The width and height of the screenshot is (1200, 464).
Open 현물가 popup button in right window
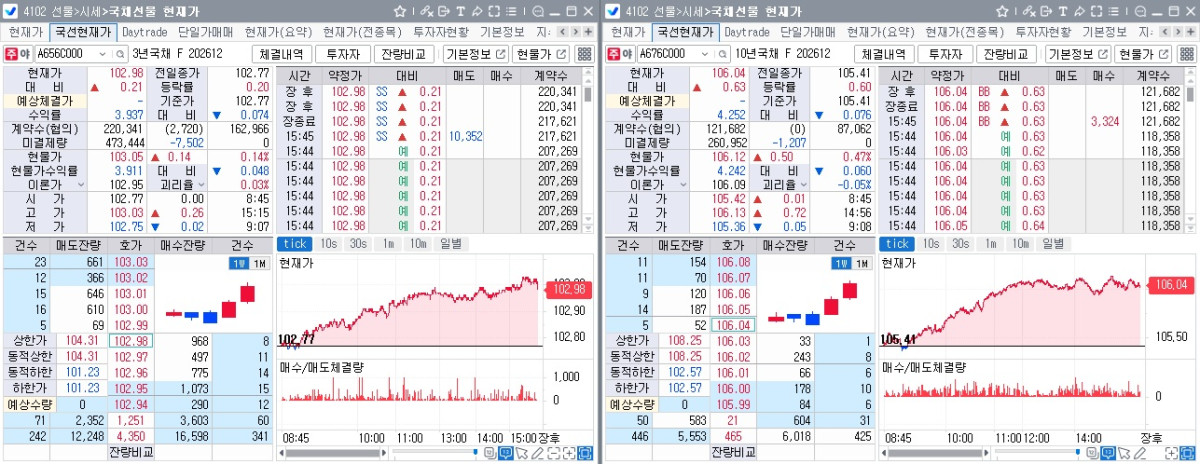(x=1142, y=54)
